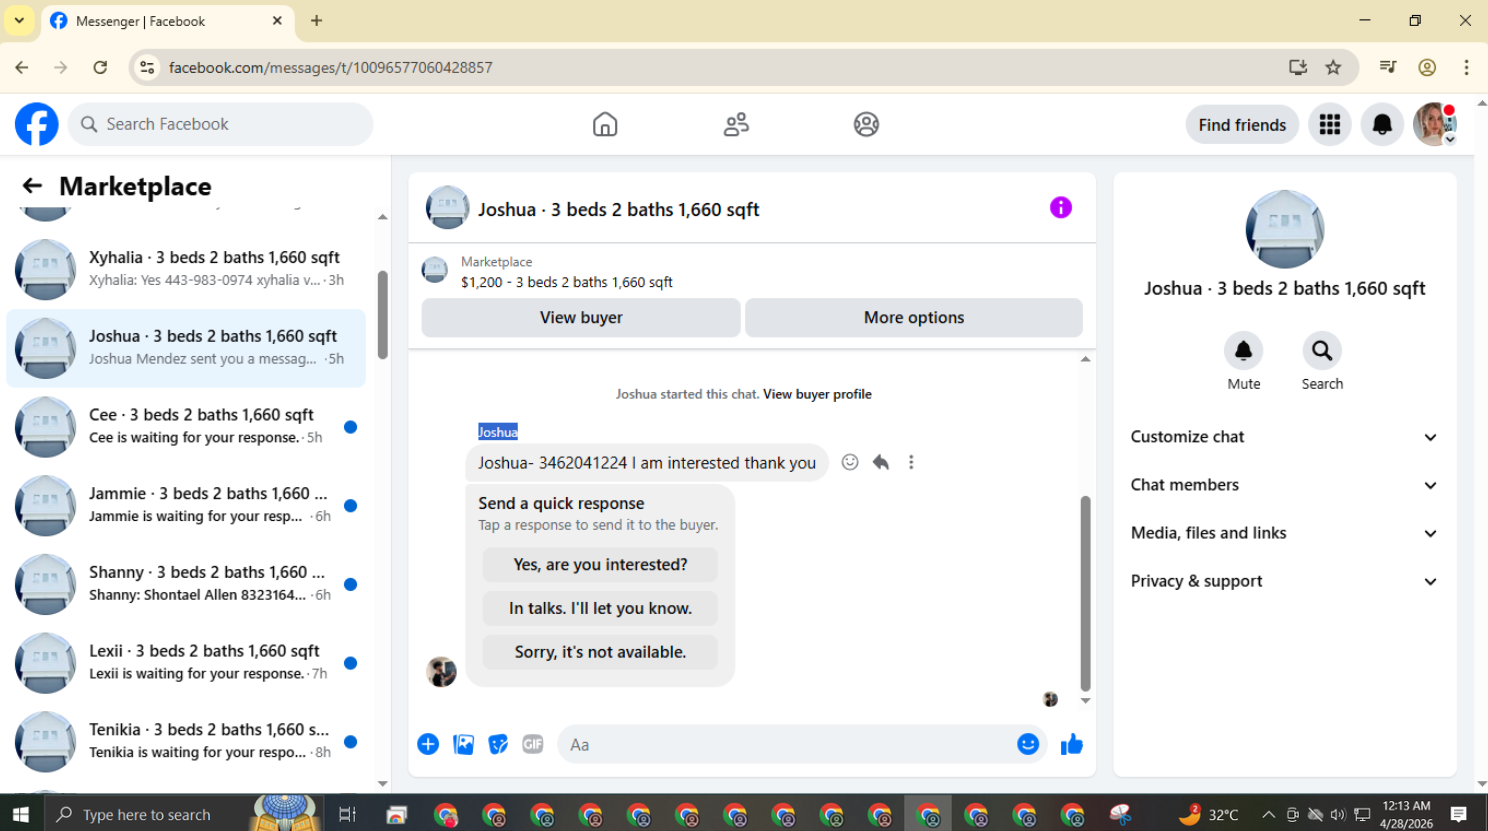
Task: Open Shanny conversation in list
Action: pos(186,584)
